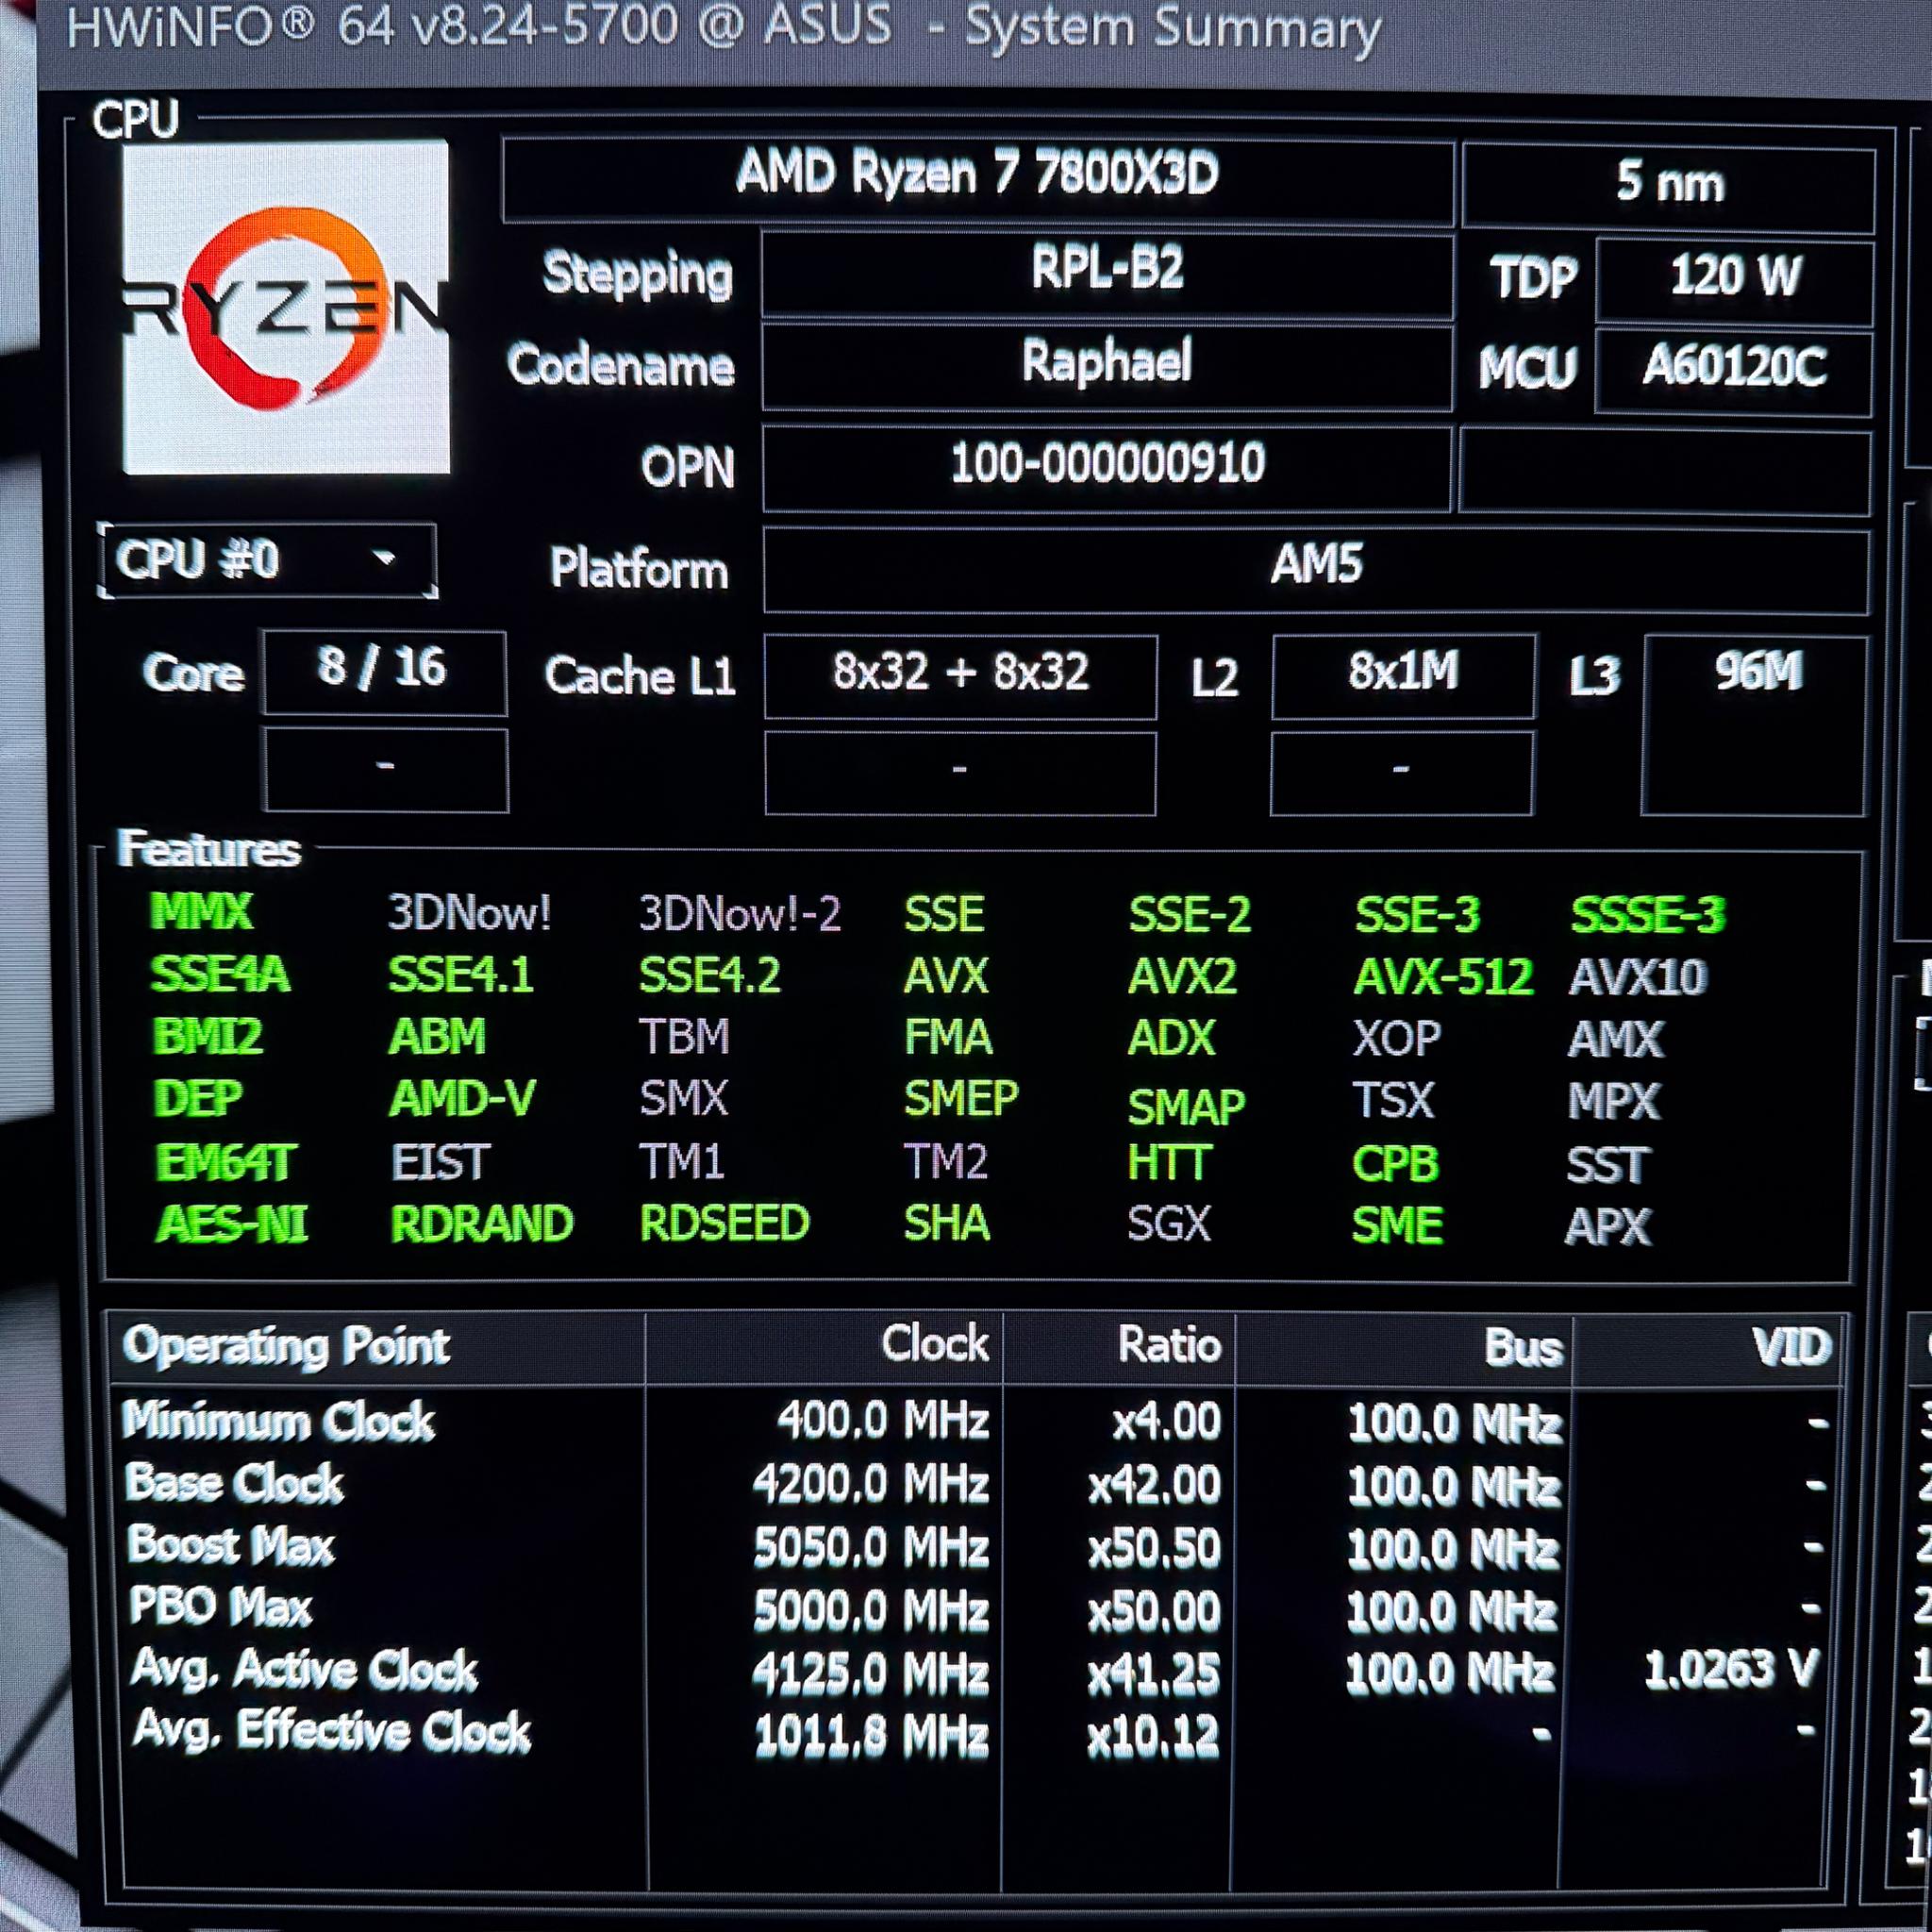This screenshot has width=1932, height=1932.
Task: Click the MMX feature label
Action: point(201,911)
